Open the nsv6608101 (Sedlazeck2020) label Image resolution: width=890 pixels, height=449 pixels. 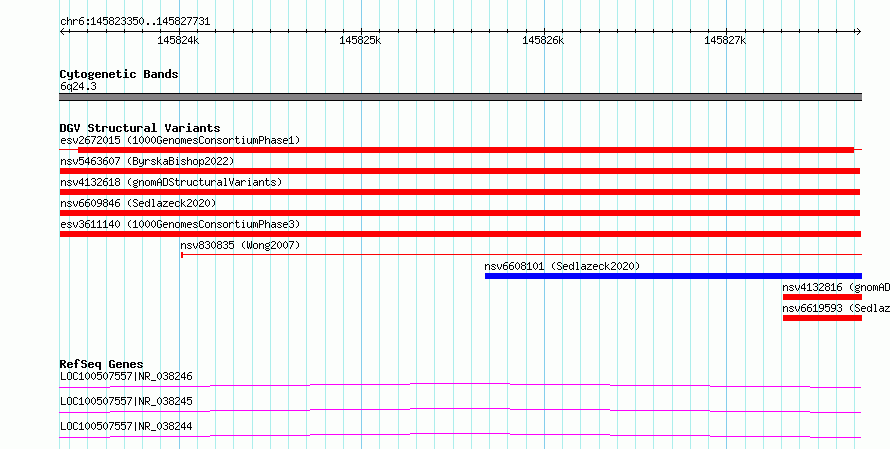coord(562,266)
